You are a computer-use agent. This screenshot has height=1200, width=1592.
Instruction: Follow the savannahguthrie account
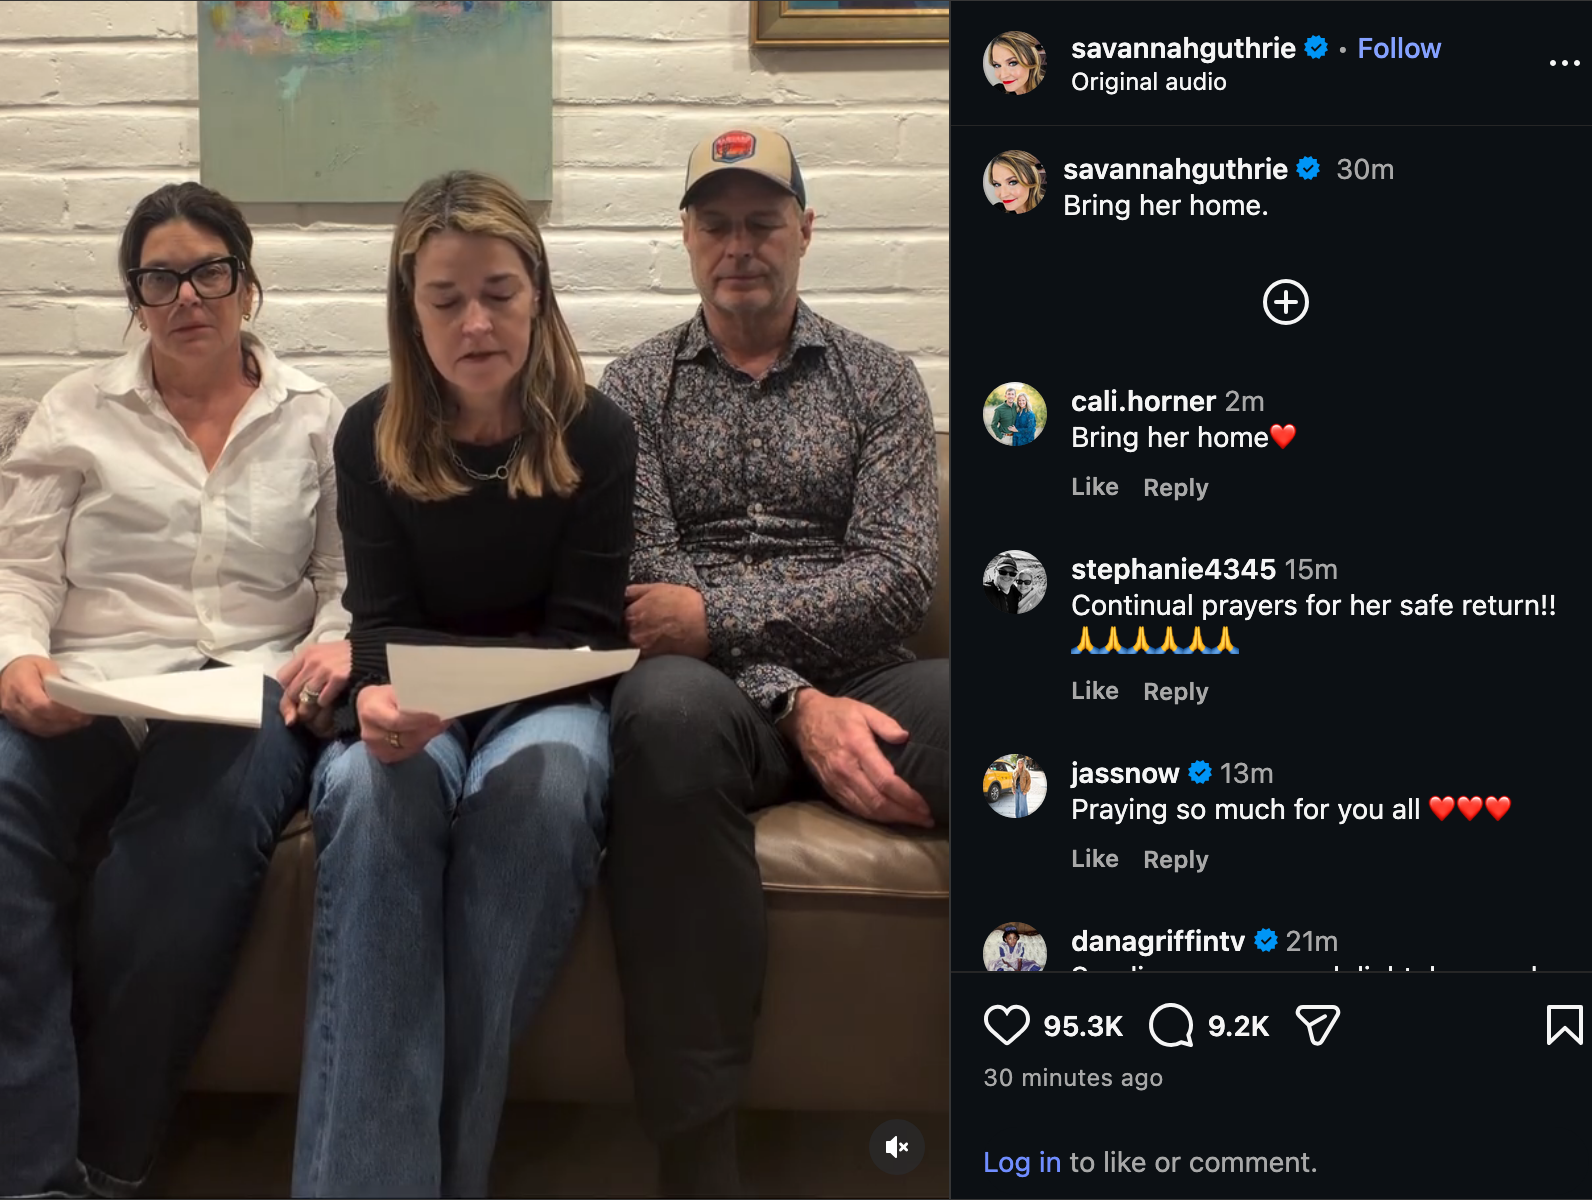1399,48
